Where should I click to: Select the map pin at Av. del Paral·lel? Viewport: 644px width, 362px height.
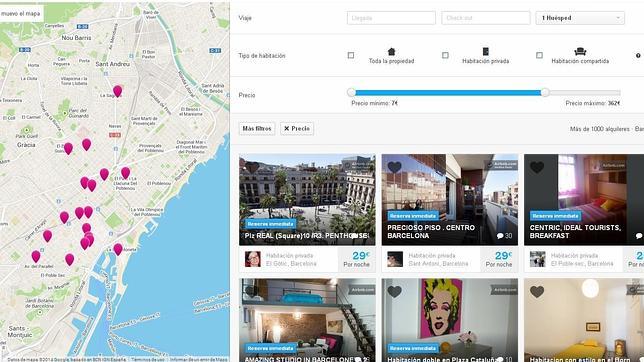tap(36, 256)
